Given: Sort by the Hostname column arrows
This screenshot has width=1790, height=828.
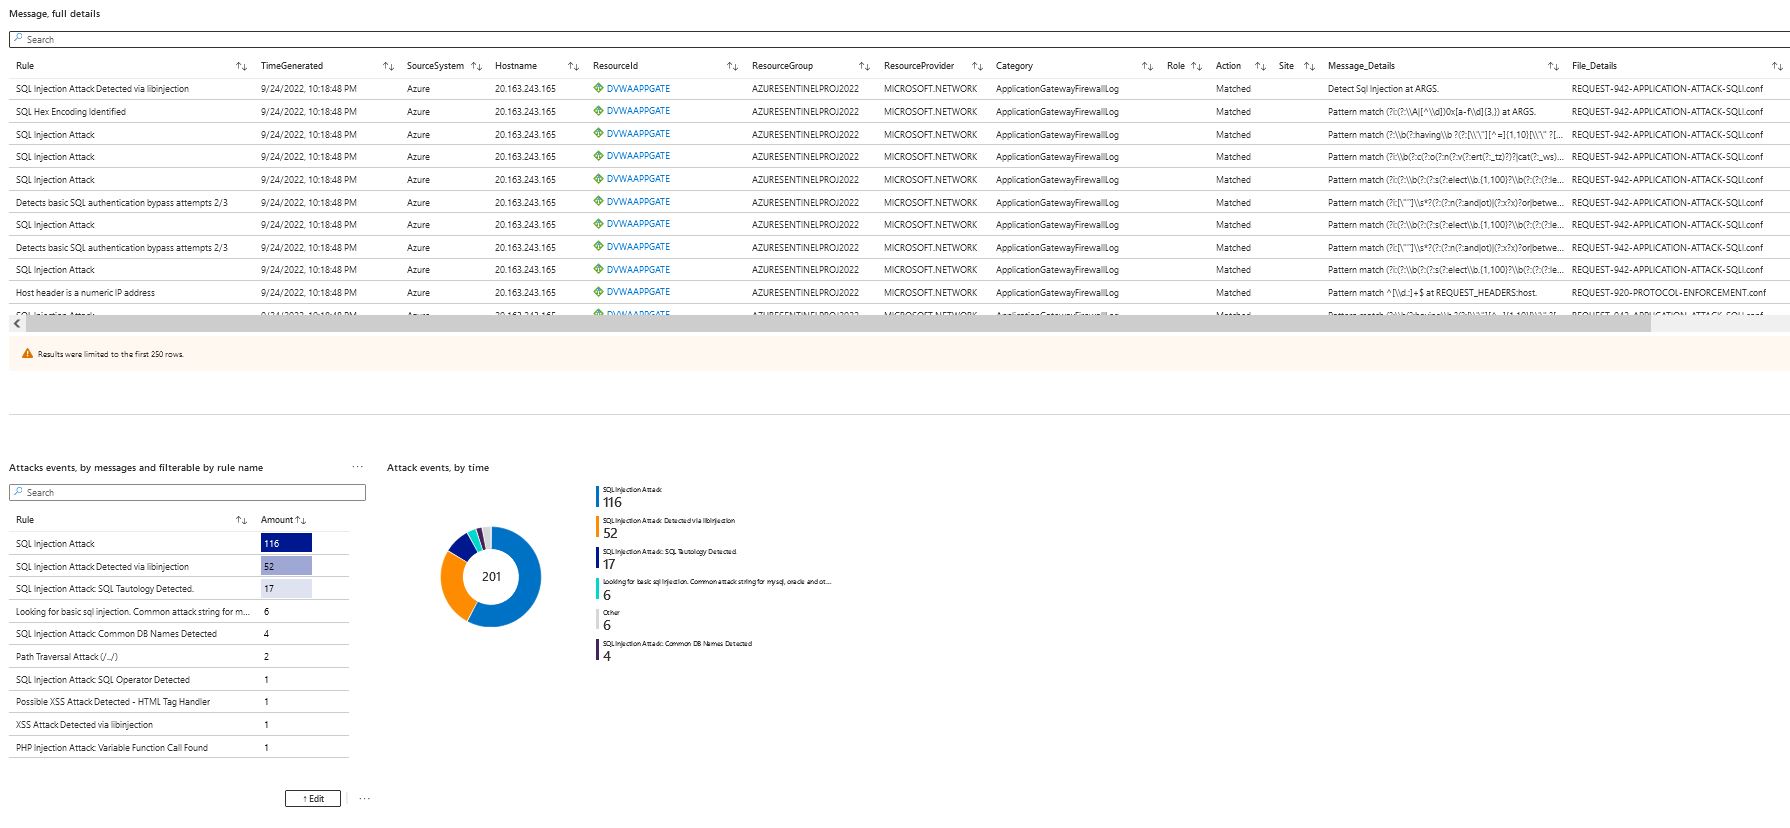Looking at the screenshot, I should [573, 66].
